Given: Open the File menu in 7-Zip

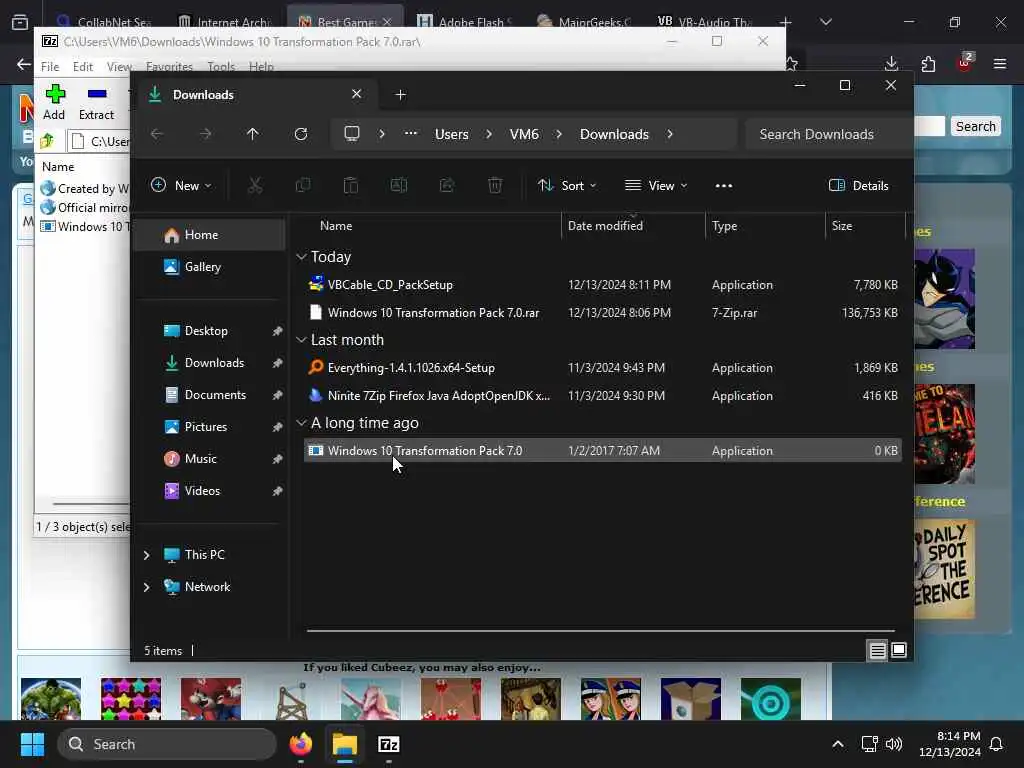Looking at the screenshot, I should click(x=50, y=67).
